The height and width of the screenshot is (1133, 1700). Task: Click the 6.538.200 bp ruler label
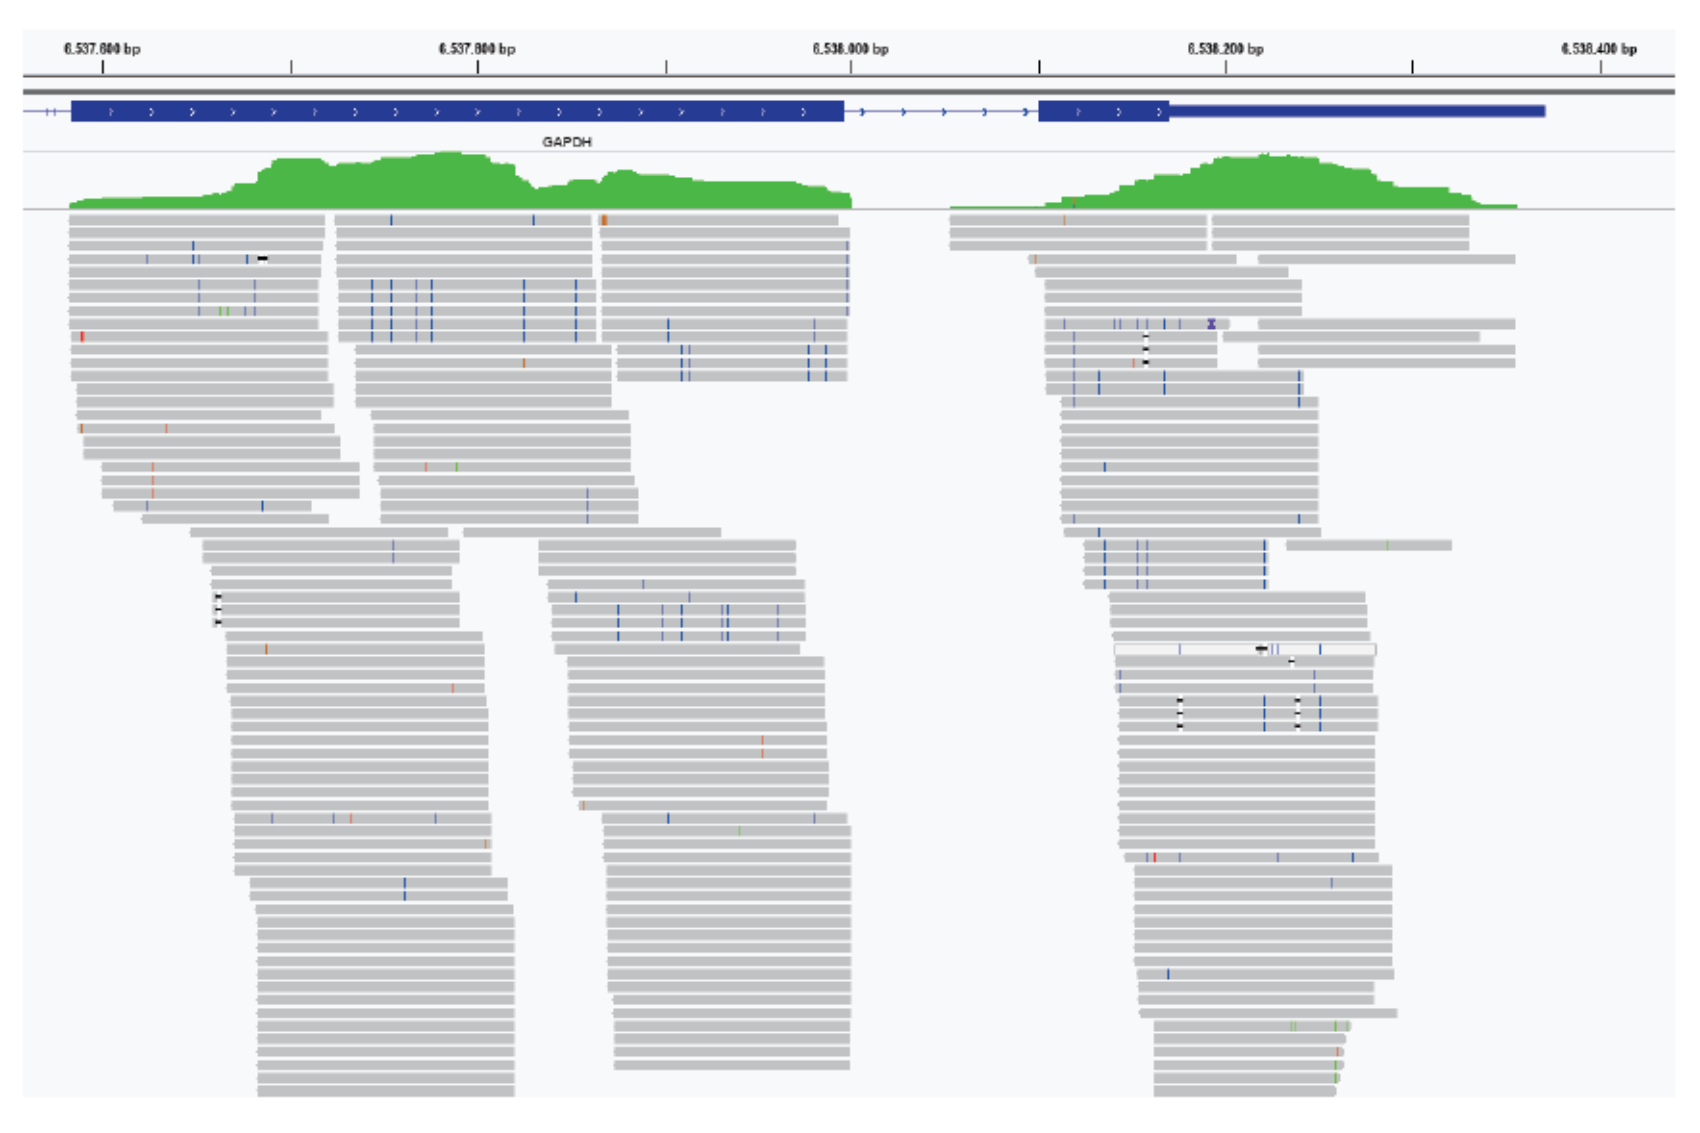coord(1225,49)
